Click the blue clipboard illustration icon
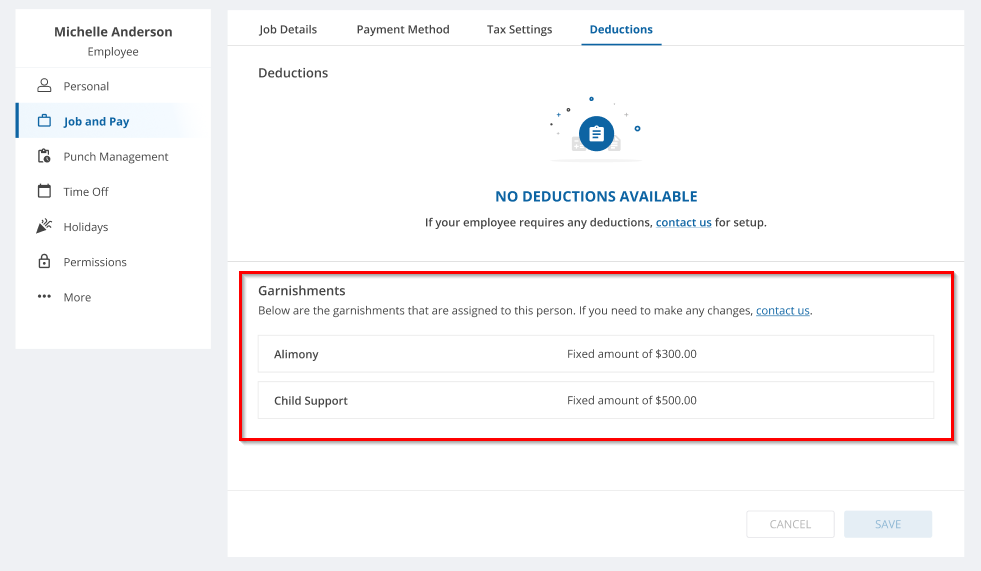This screenshot has height=571, width=981. [x=596, y=133]
